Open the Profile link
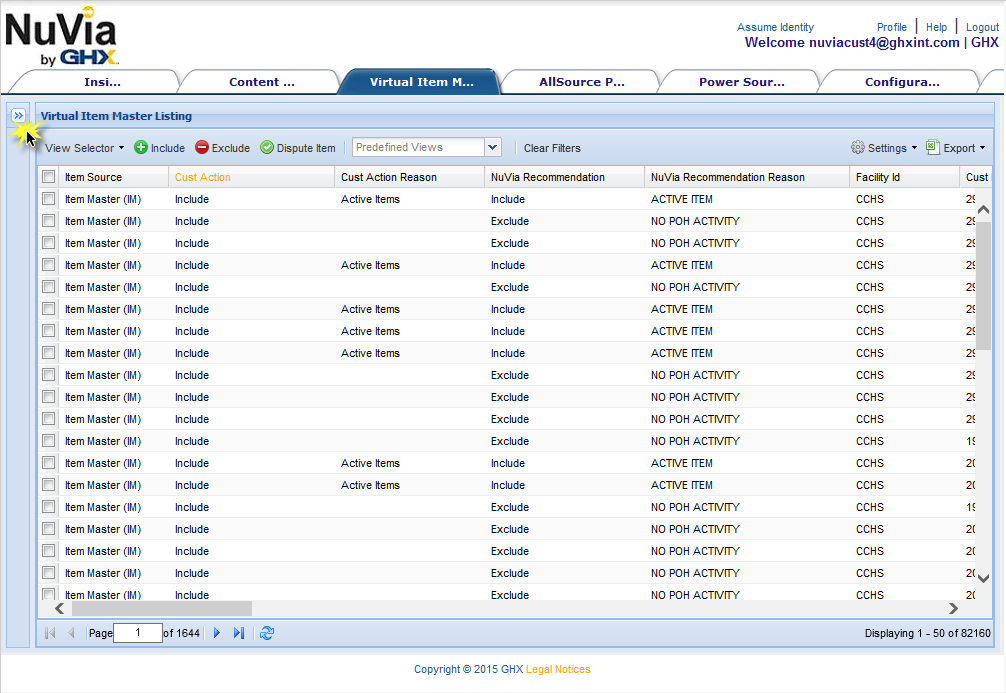 coord(892,27)
